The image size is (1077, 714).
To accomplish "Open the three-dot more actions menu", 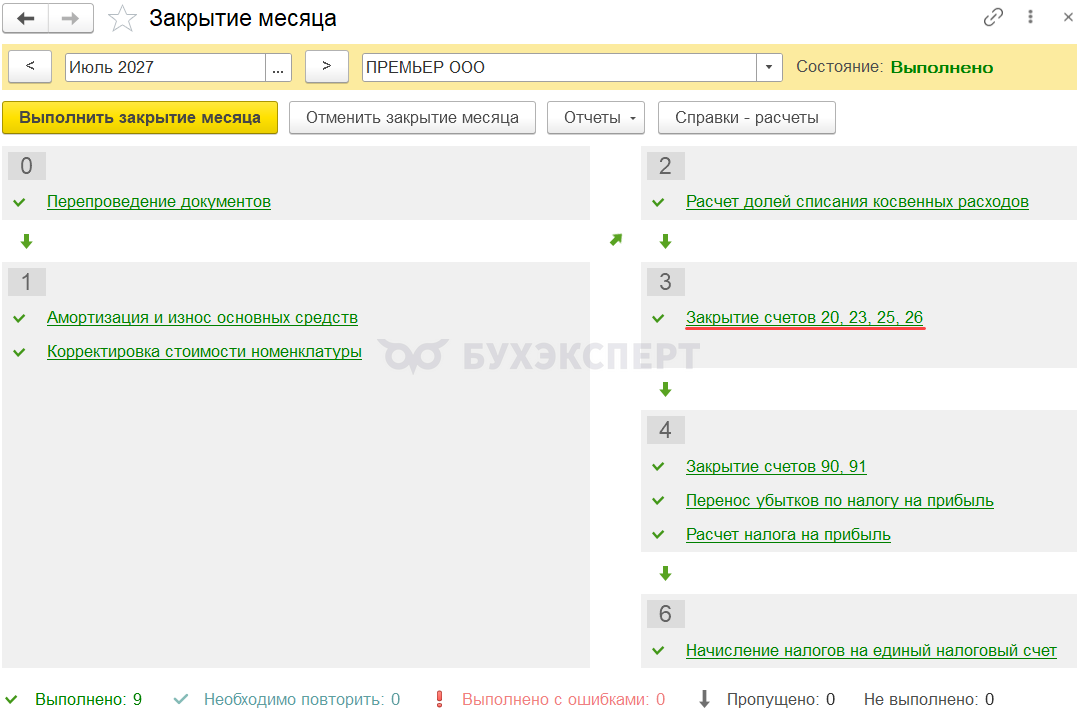I will click(x=1030, y=17).
